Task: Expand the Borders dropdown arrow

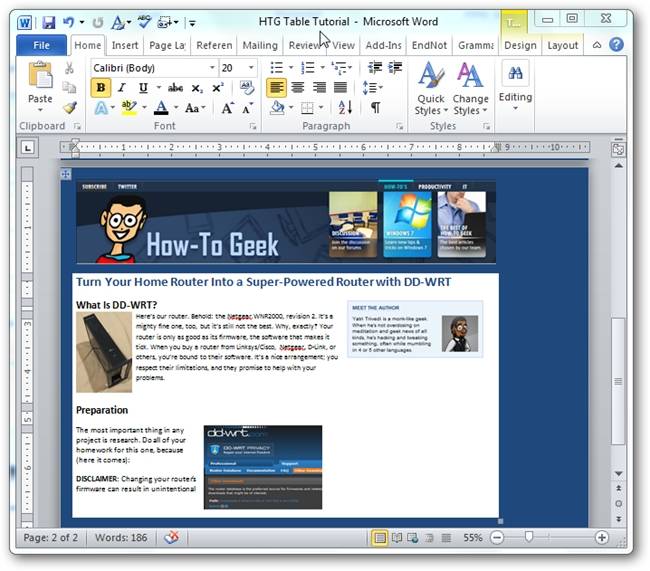Action: (321, 108)
